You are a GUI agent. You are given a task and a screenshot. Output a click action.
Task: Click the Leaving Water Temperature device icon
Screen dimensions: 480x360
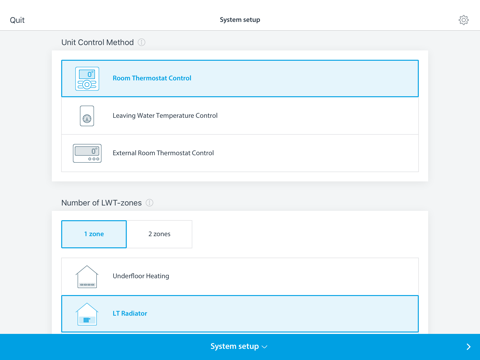click(87, 116)
